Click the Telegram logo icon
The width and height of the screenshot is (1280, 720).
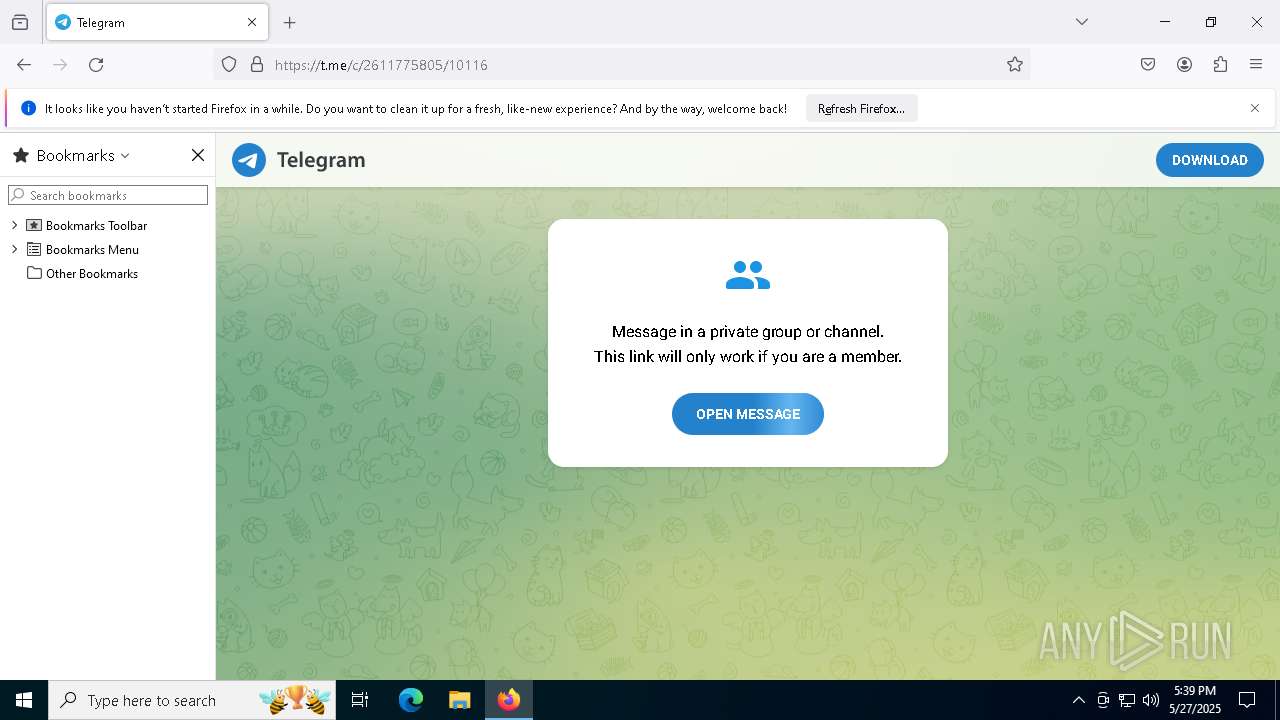click(x=249, y=160)
